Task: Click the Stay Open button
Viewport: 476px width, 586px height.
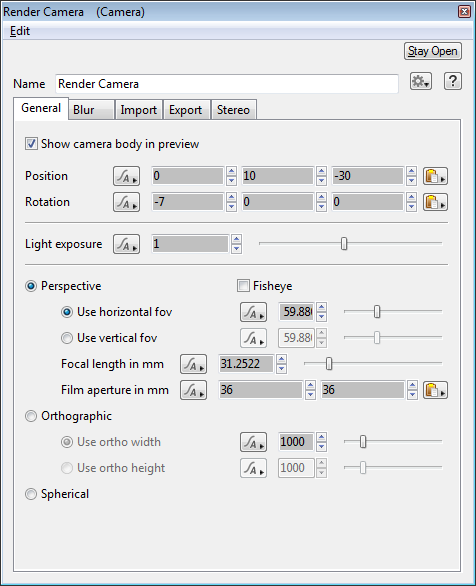Action: 433,51
